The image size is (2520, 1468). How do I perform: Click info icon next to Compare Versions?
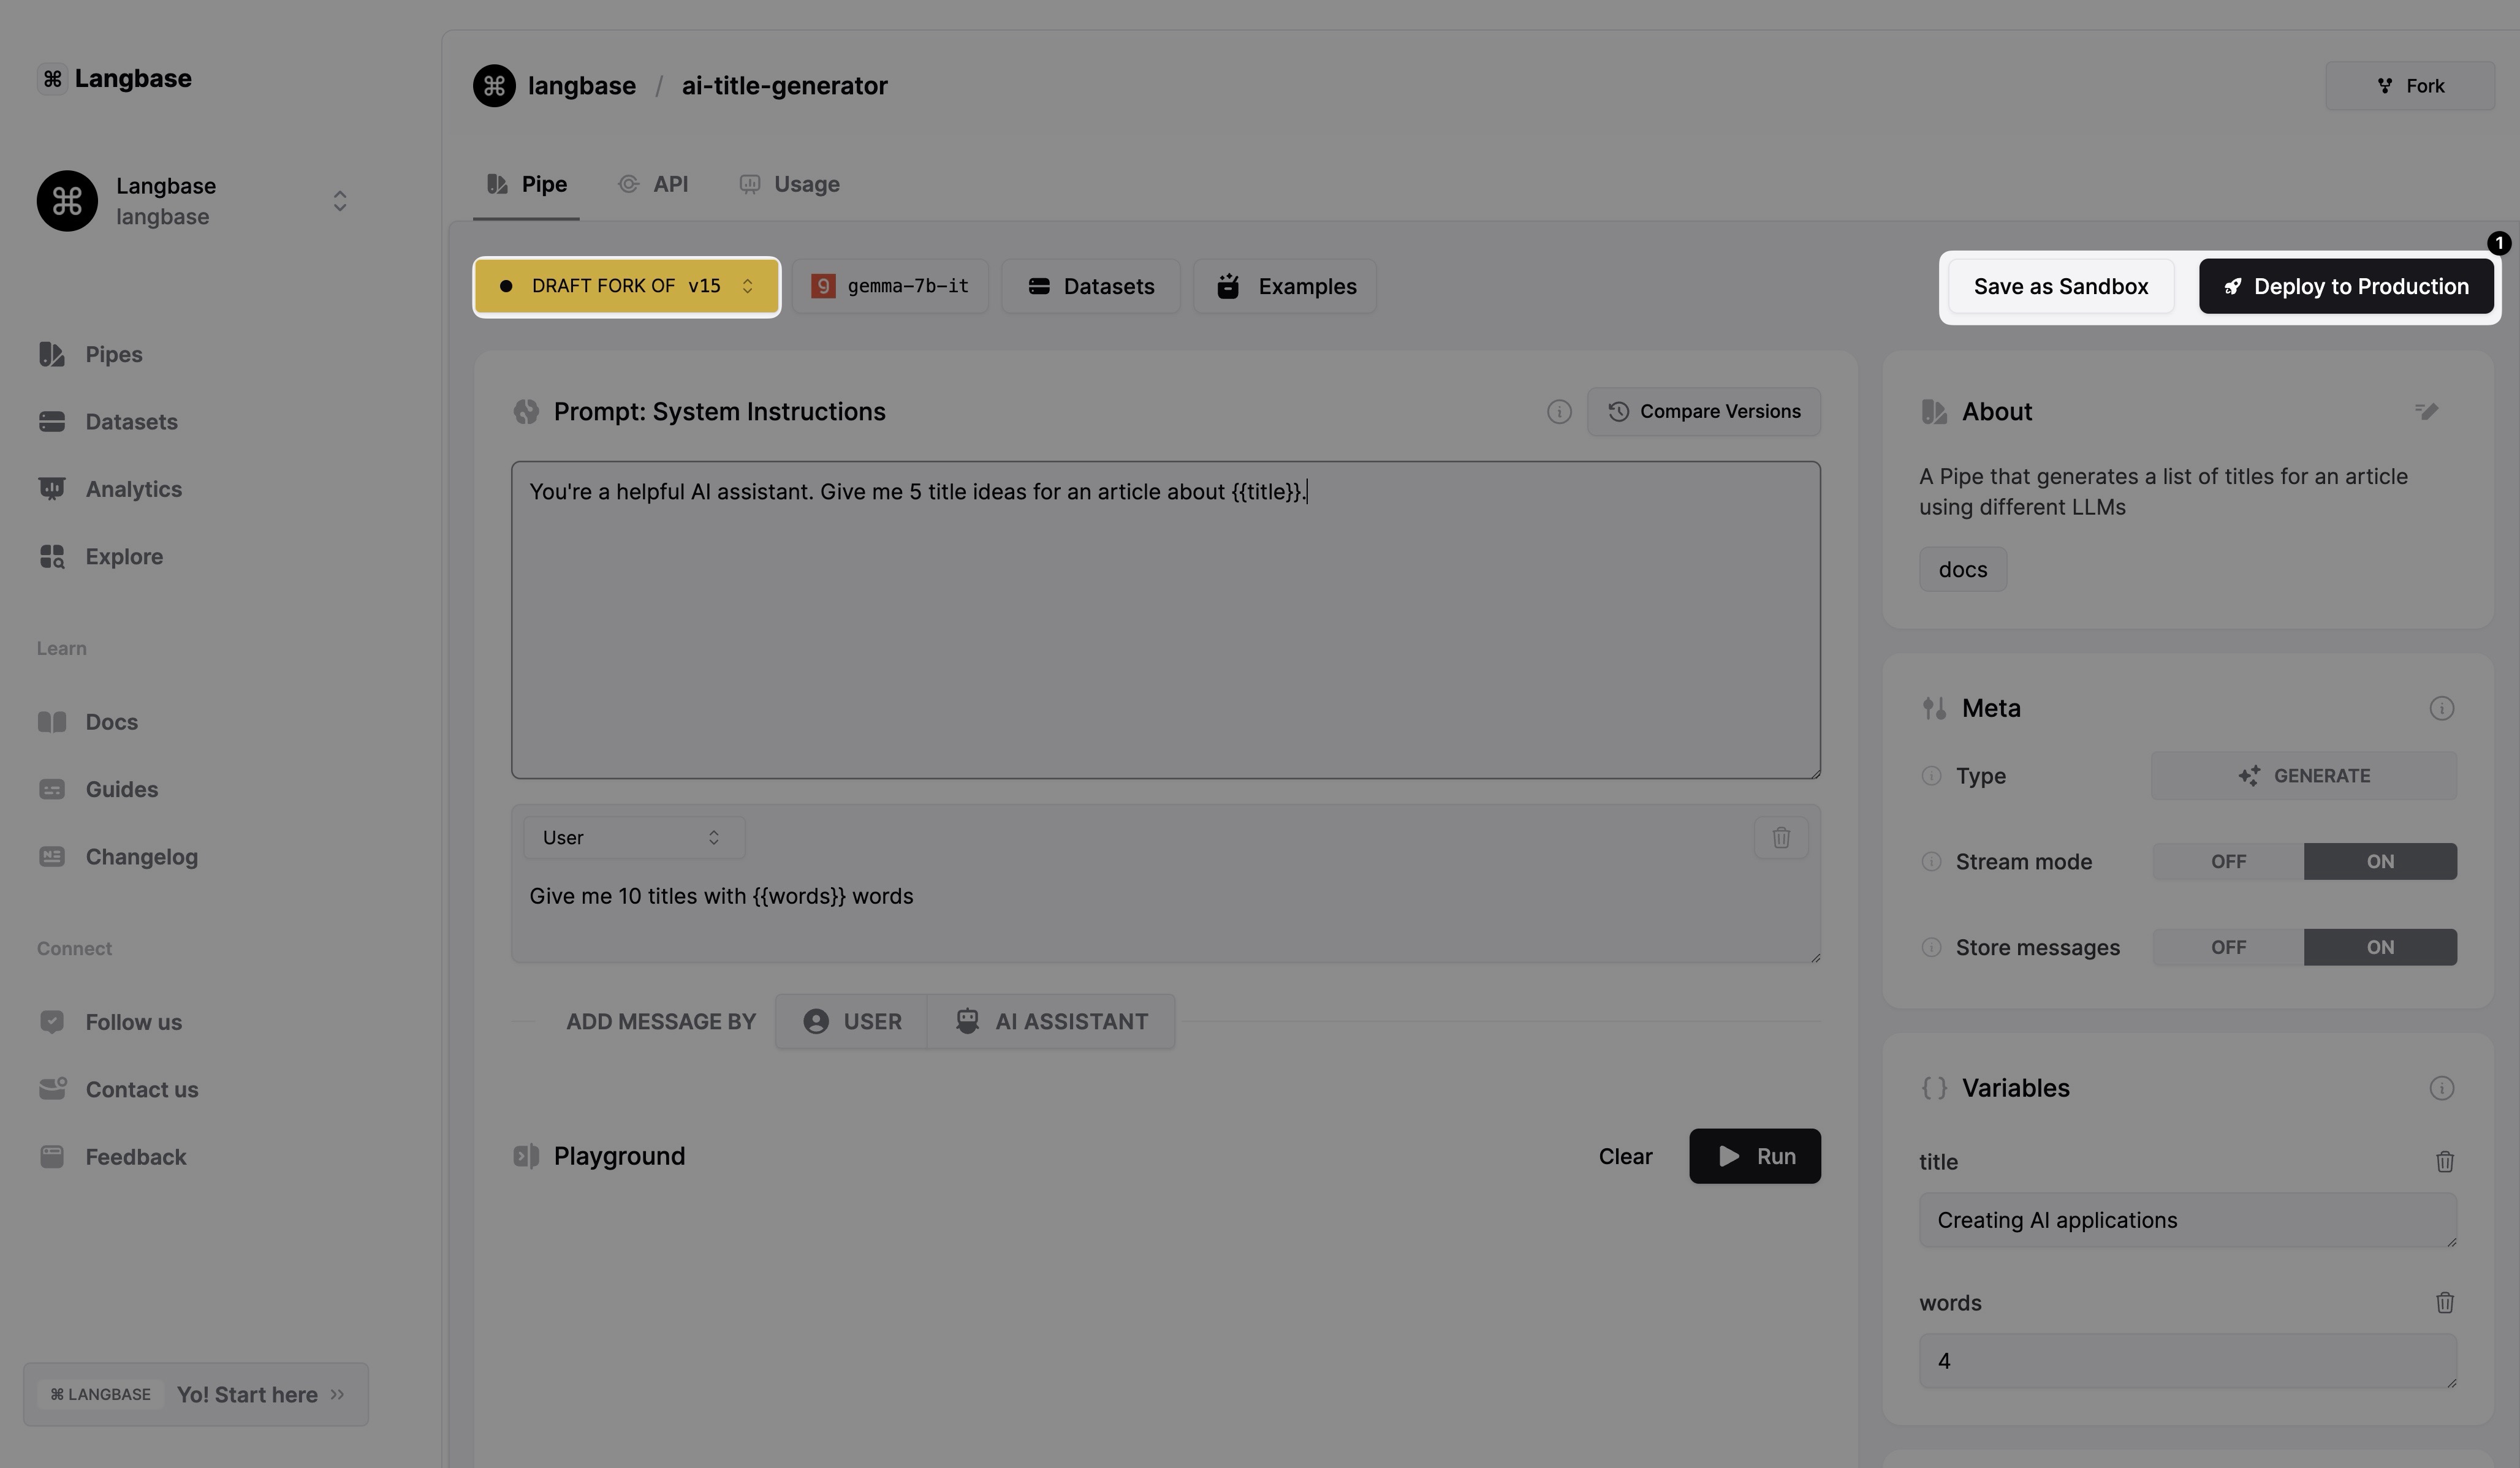(1558, 412)
